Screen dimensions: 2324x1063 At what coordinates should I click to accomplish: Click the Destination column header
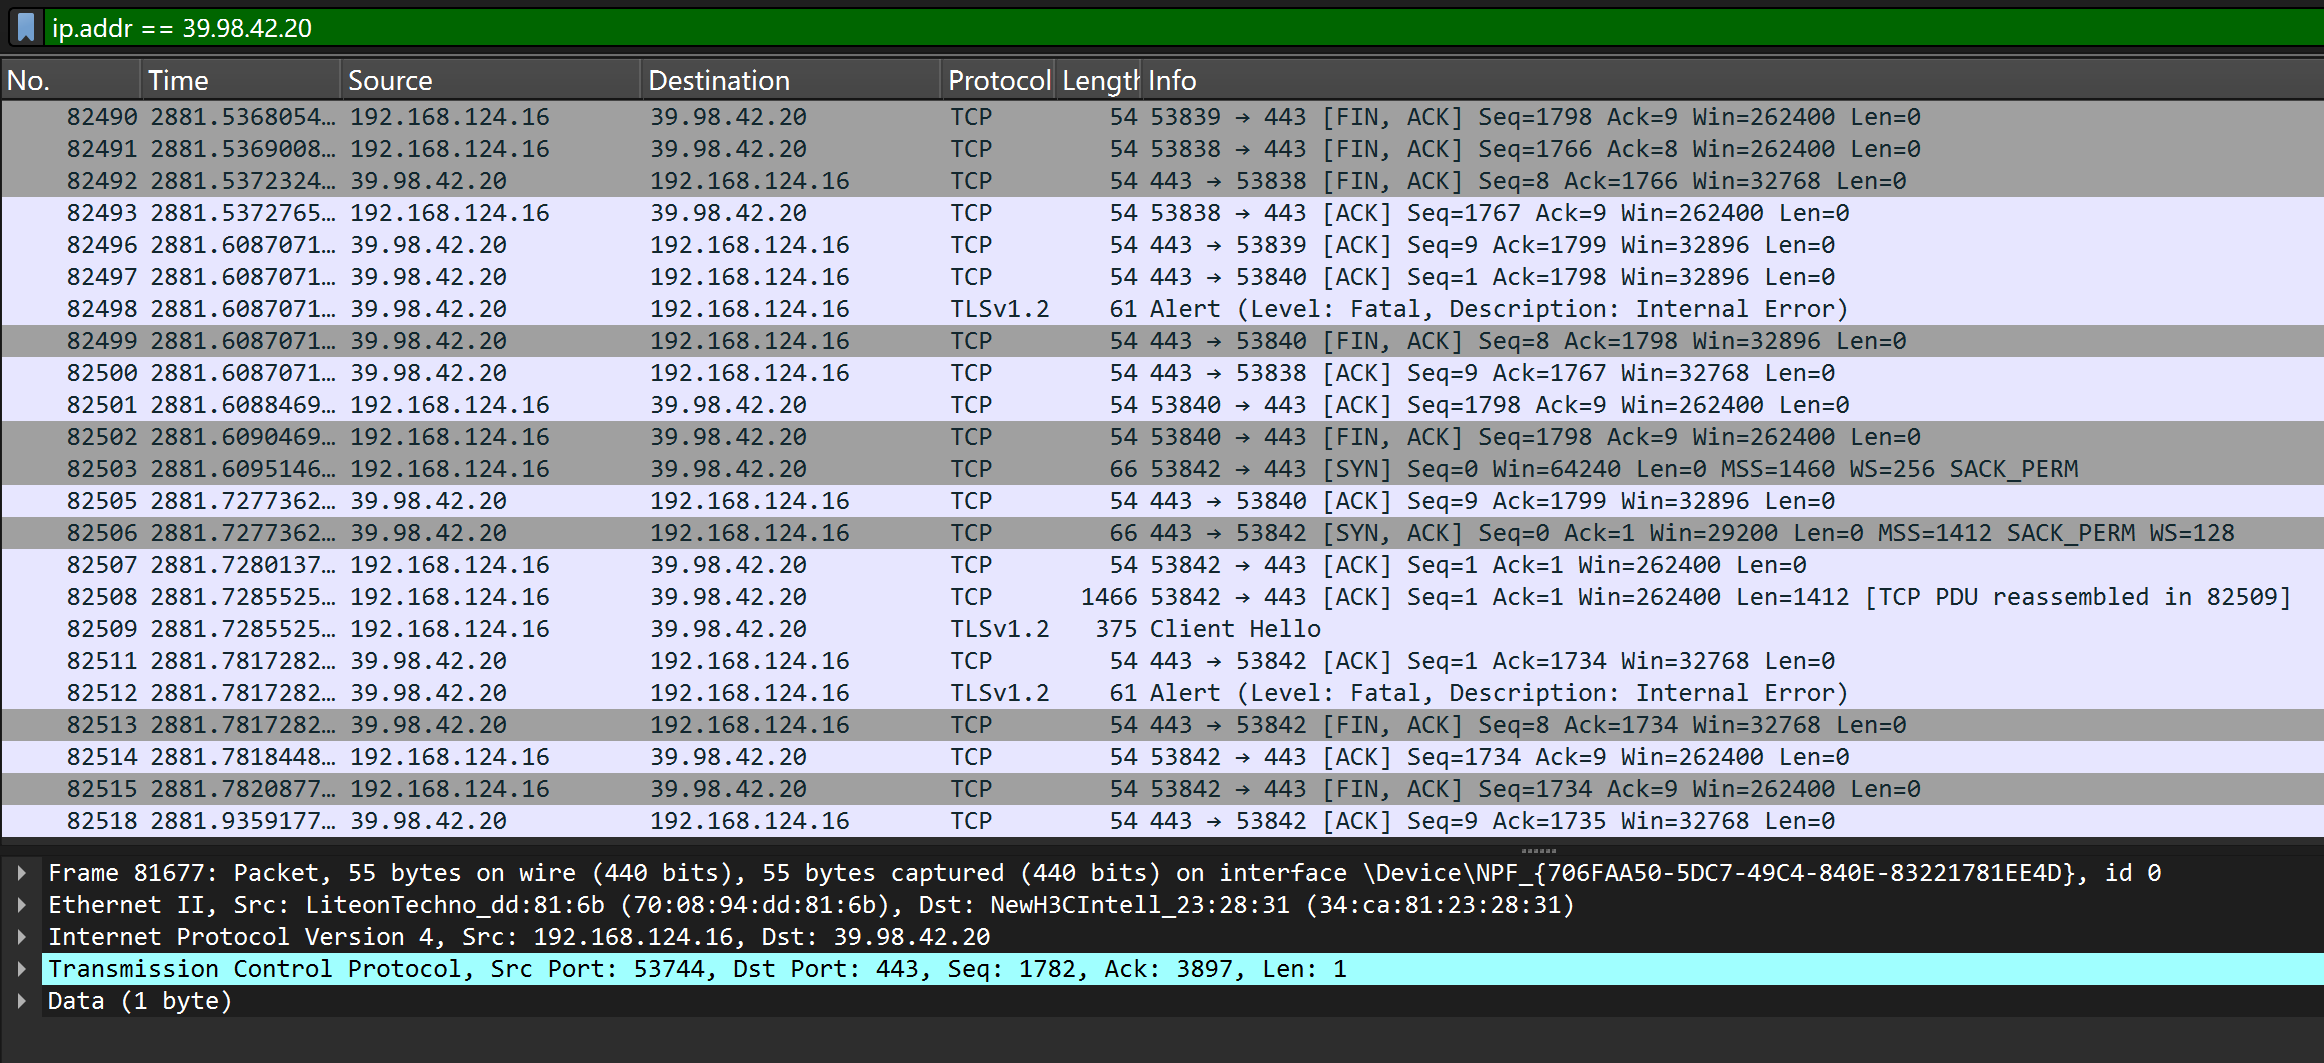pyautogui.click(x=790, y=80)
